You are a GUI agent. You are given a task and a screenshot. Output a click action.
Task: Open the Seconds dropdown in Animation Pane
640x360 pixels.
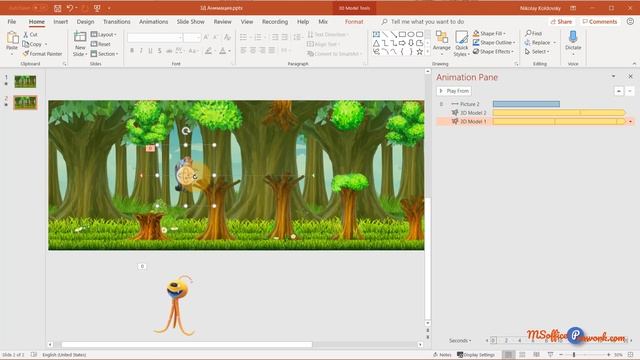[x=460, y=340]
